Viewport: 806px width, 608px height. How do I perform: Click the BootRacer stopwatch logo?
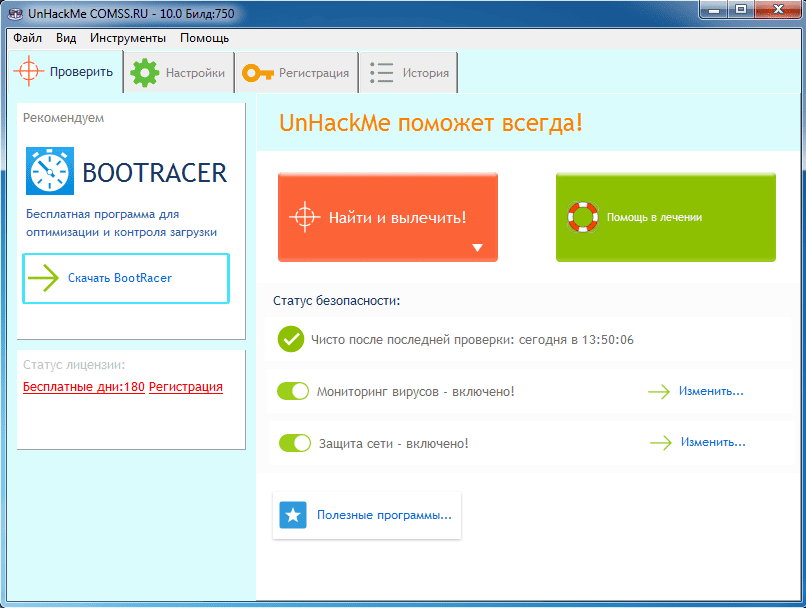[50, 171]
